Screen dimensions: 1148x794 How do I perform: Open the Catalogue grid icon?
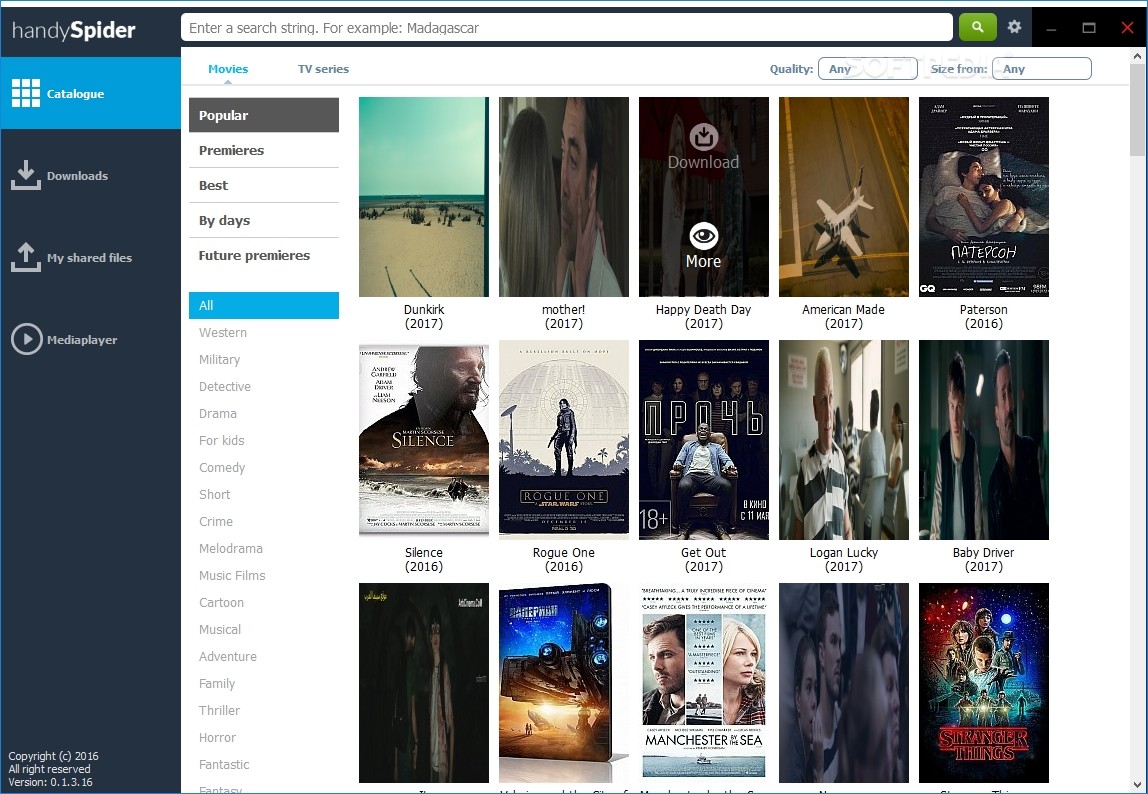(x=26, y=93)
